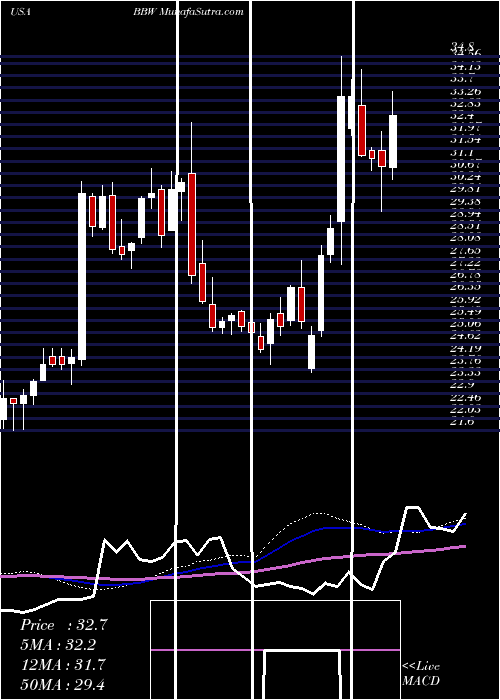
Task: Click the 31.1 price axis label
Action: 462,153
